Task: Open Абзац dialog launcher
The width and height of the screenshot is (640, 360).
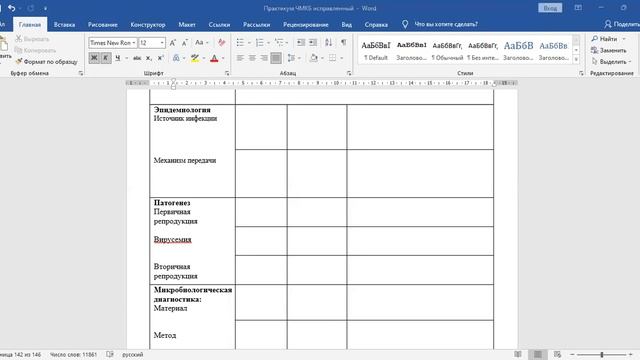Action: pos(349,73)
